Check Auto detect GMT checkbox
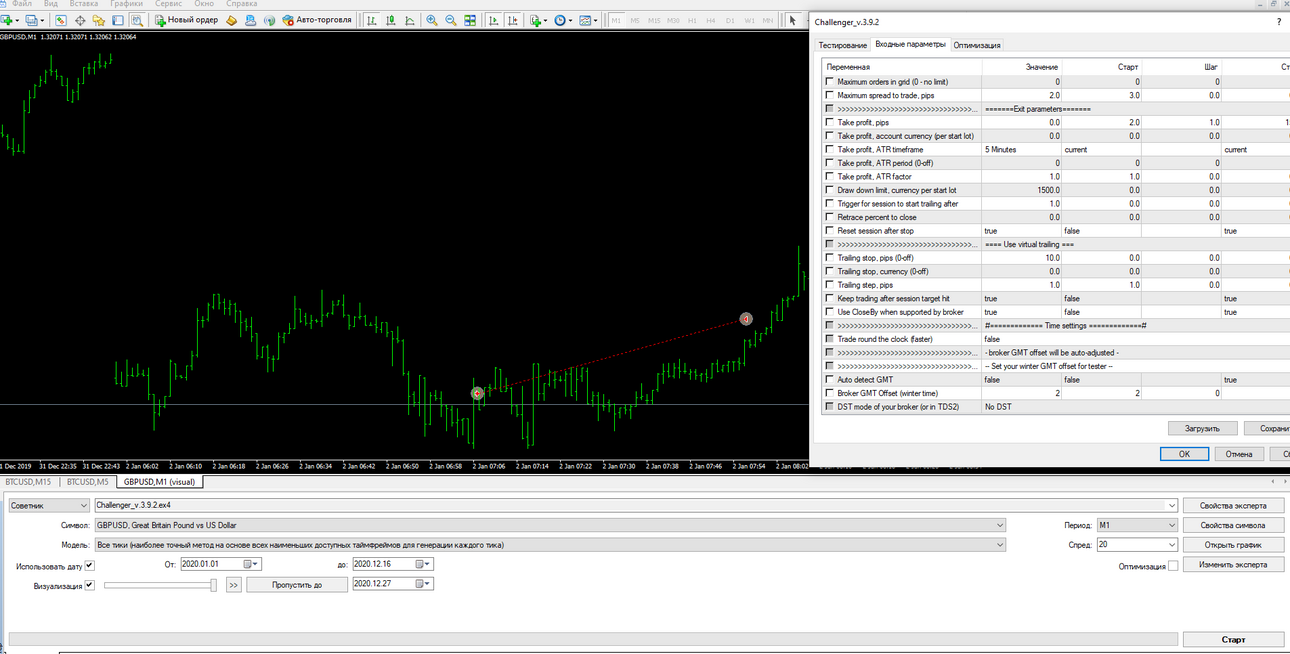 click(x=829, y=380)
